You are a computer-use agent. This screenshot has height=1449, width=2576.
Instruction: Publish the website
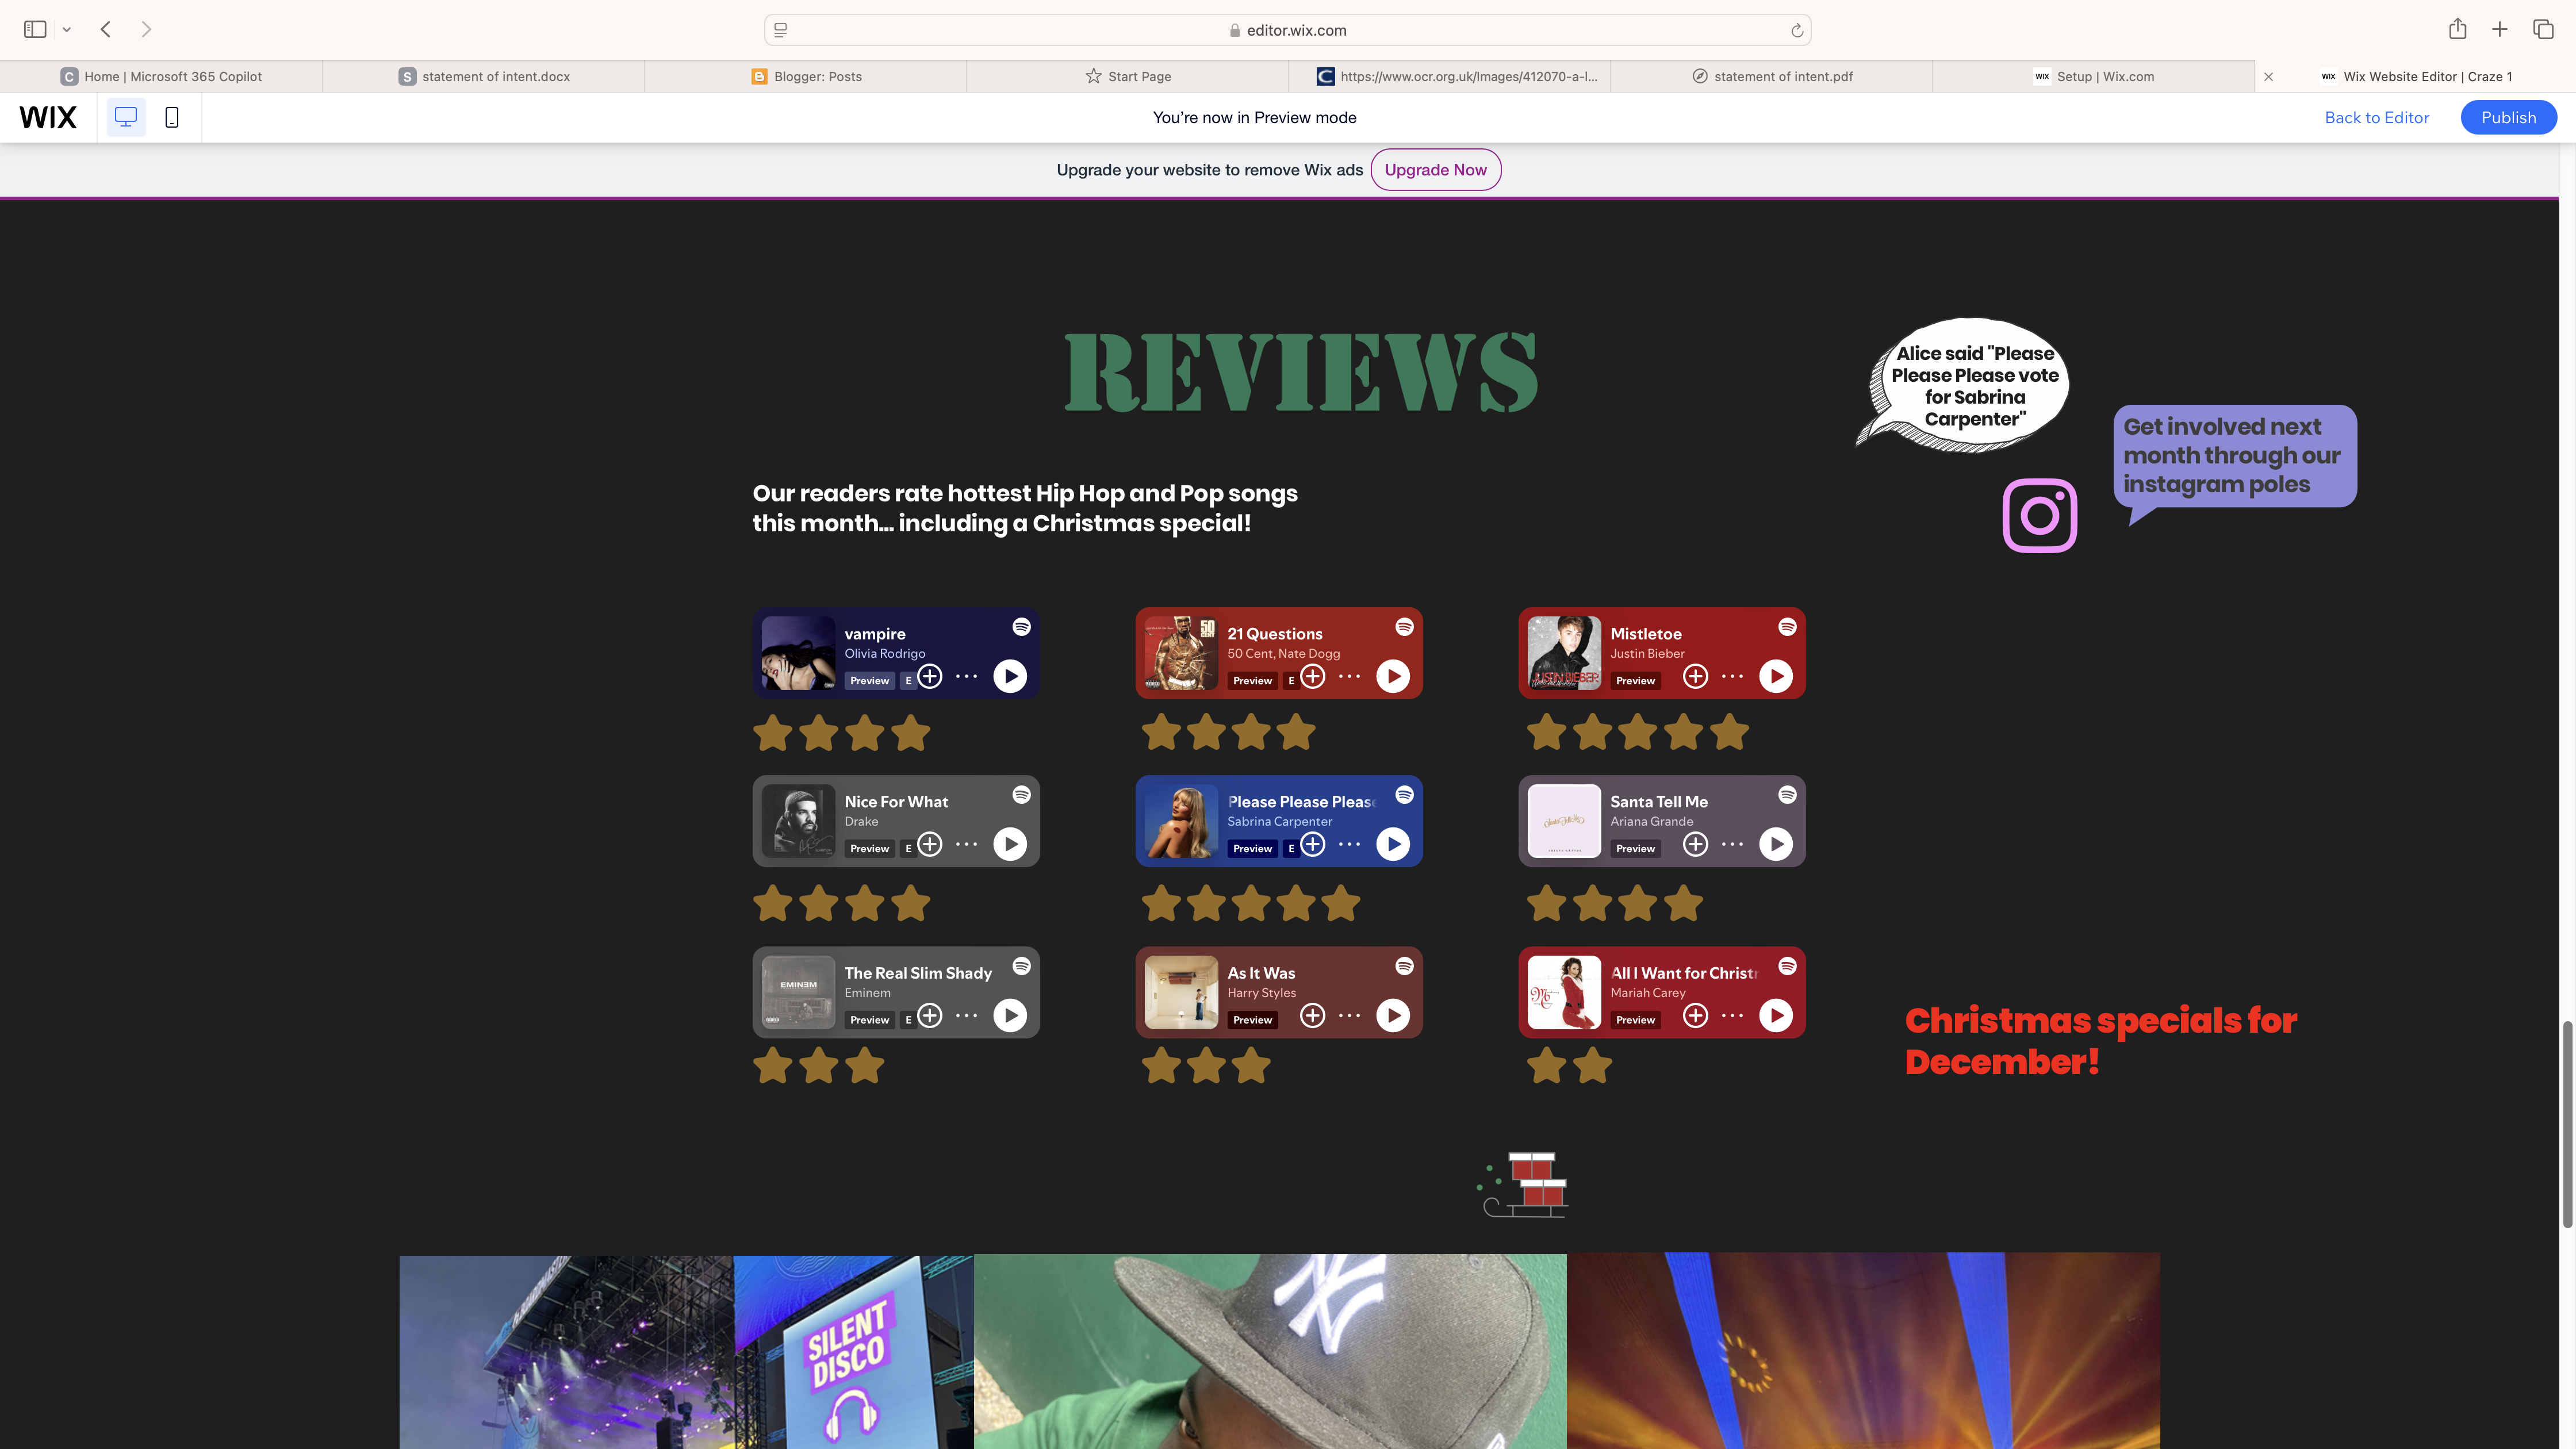2508,117
